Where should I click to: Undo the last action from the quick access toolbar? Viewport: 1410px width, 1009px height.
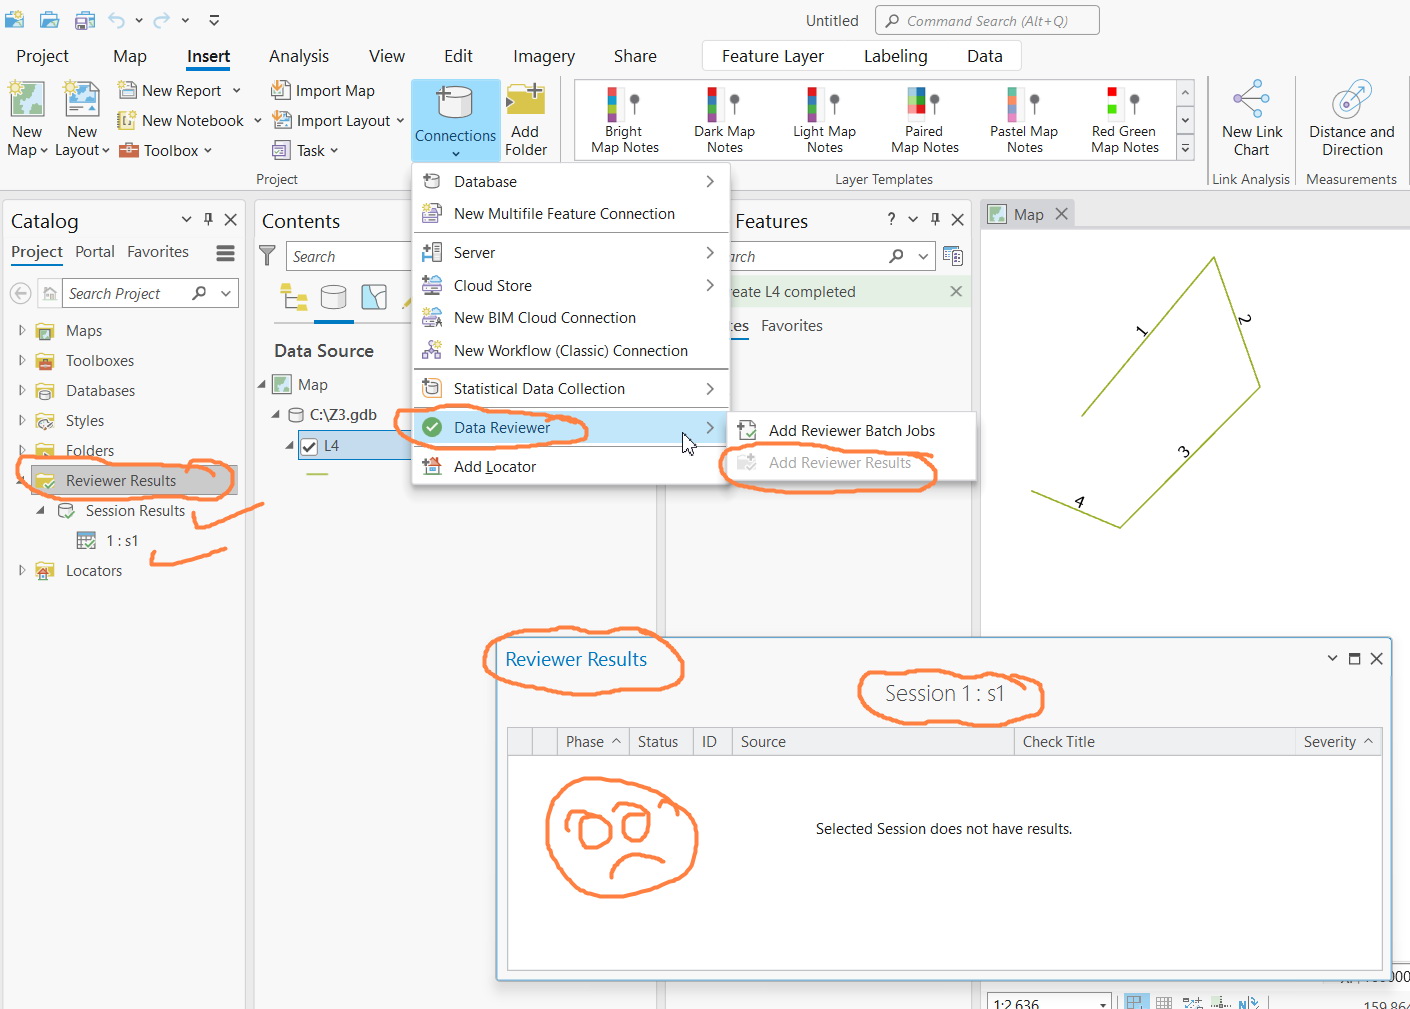point(117,20)
